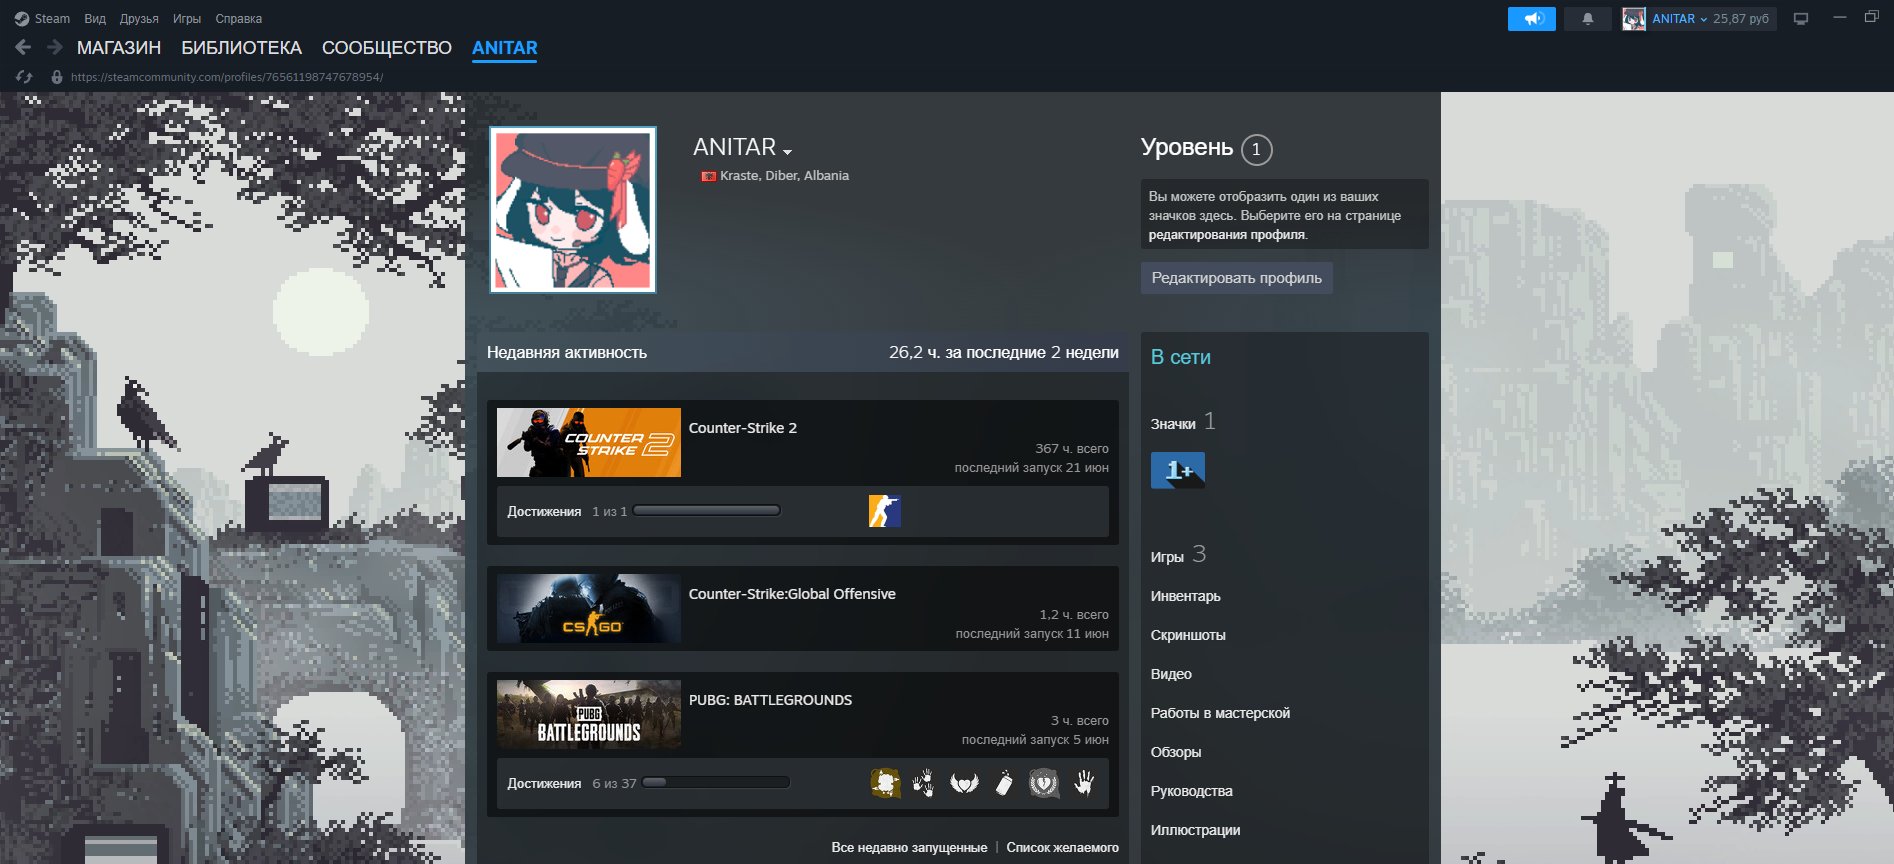
Task: Click the Недавняя активность header
Action: [x=567, y=352]
